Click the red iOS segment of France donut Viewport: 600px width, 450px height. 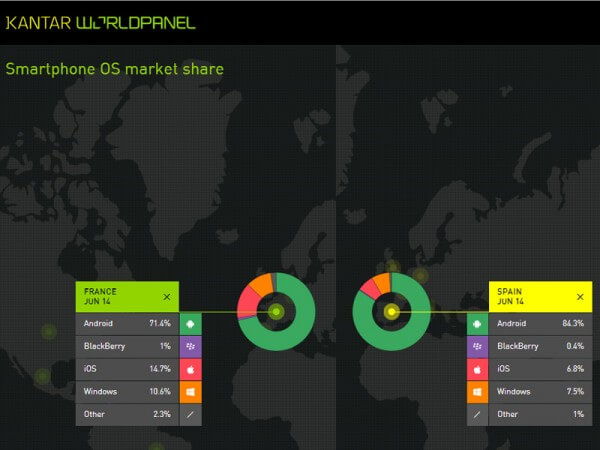click(248, 302)
